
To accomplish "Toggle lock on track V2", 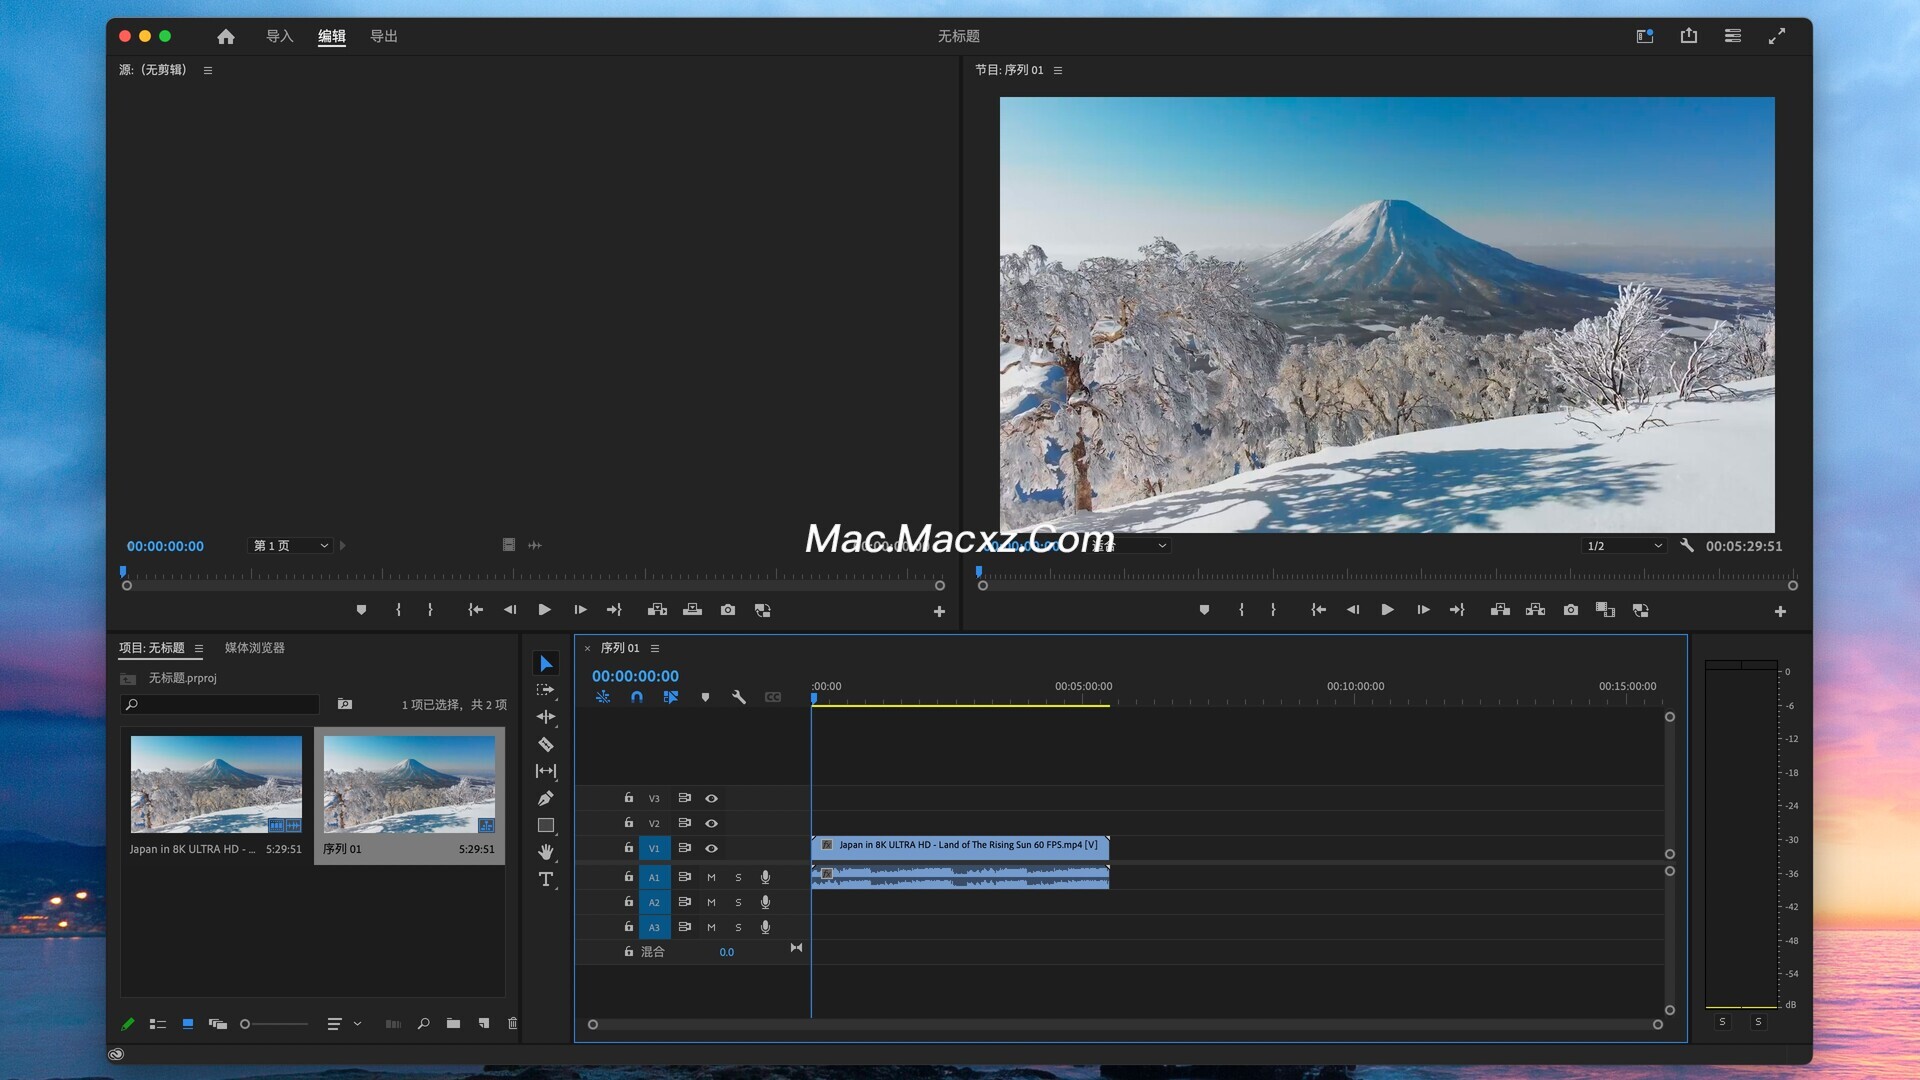I will [x=629, y=822].
